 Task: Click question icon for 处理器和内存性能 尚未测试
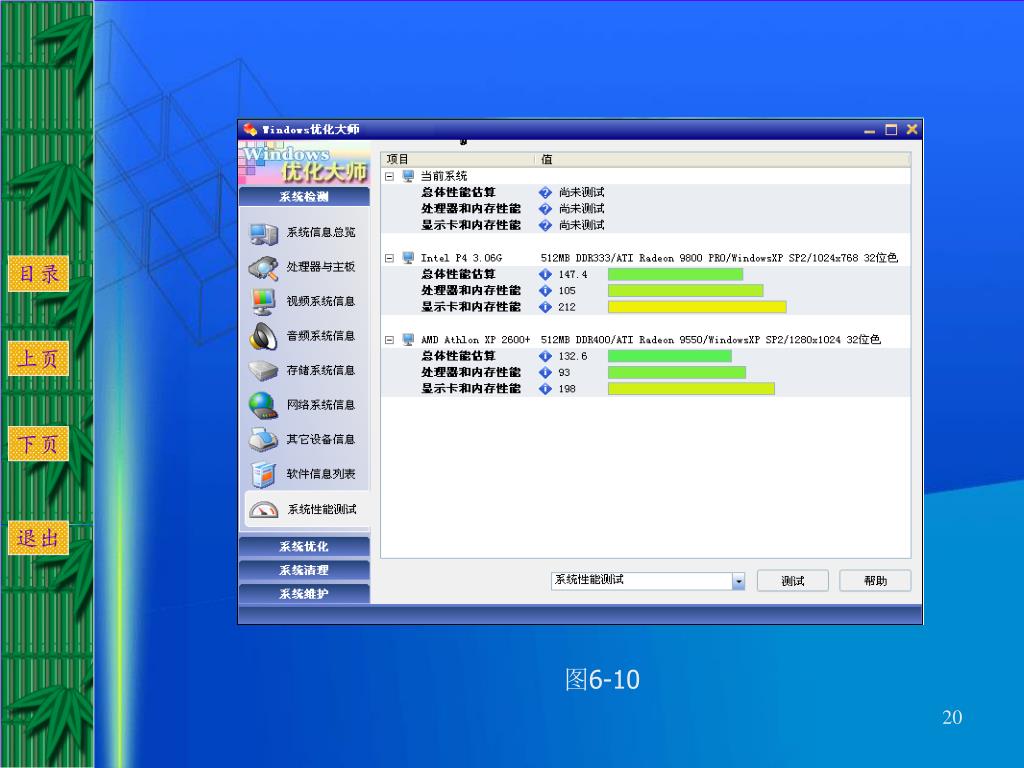point(545,209)
